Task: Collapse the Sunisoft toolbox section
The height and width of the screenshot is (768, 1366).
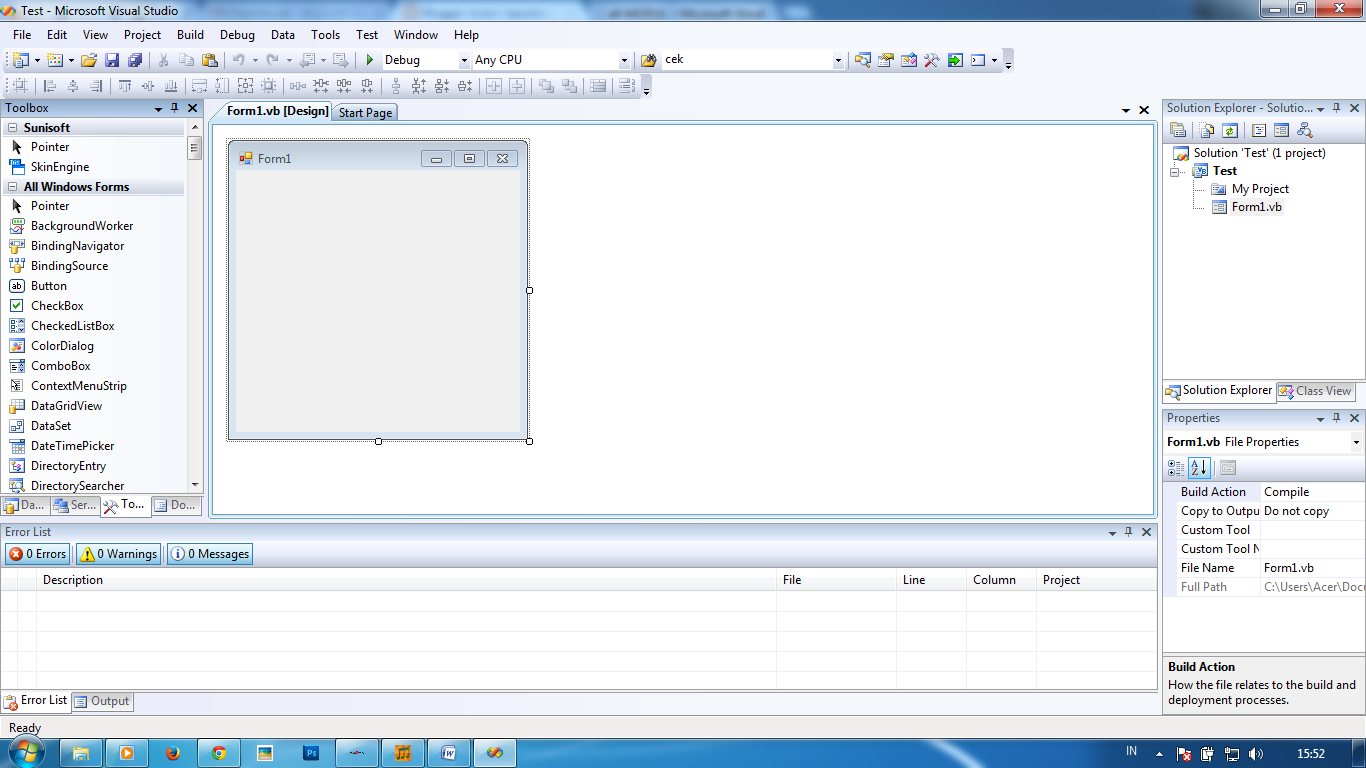Action: (13, 128)
